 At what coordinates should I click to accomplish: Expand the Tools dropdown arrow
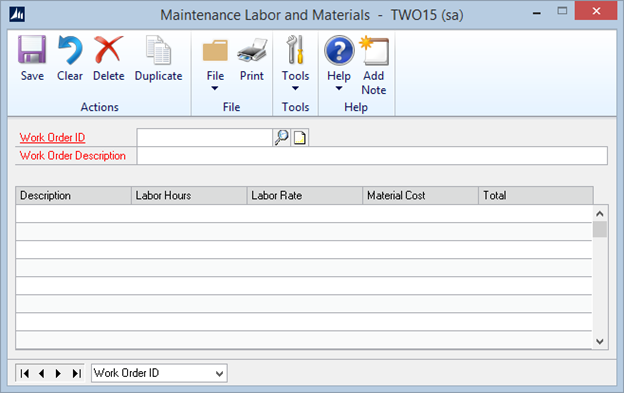coord(295,88)
